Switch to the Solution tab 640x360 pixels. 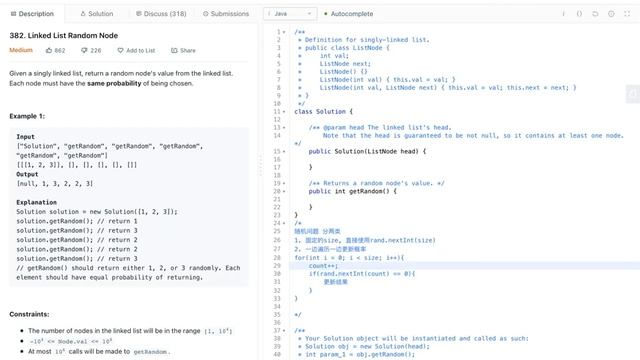(97, 14)
